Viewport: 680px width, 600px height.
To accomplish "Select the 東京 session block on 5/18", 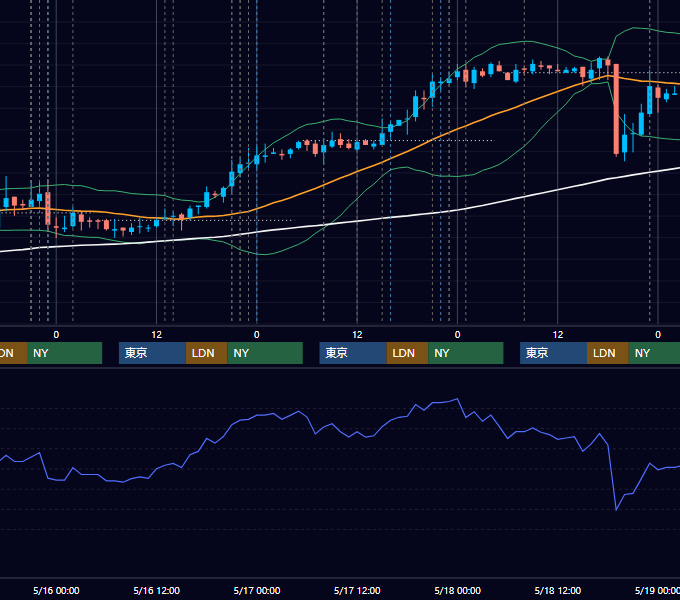I will coord(554,353).
